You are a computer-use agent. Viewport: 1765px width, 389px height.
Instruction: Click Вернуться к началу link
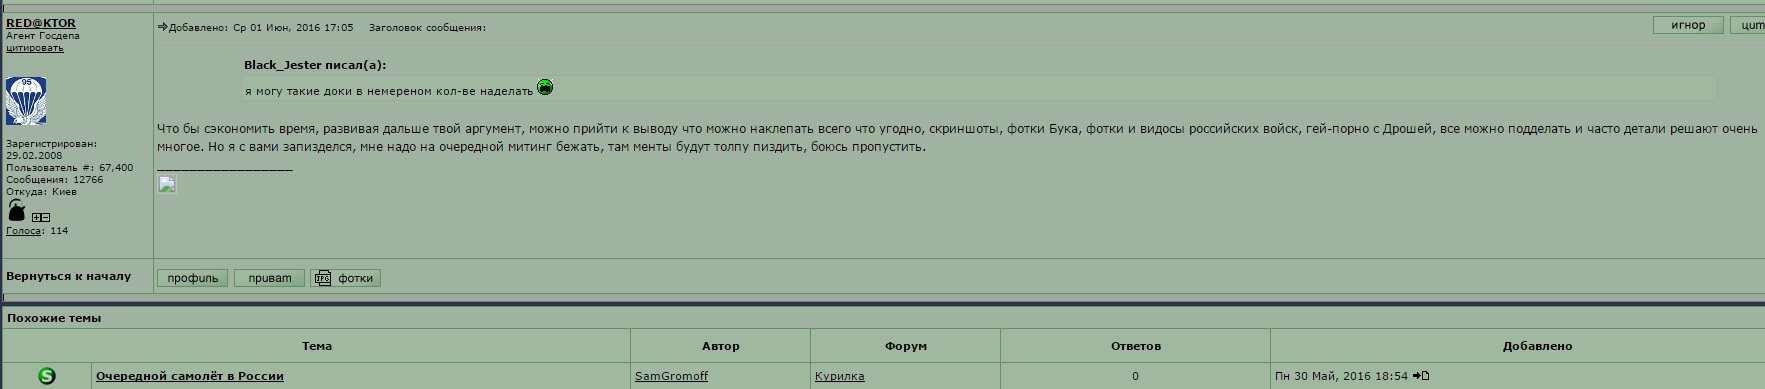[69, 276]
